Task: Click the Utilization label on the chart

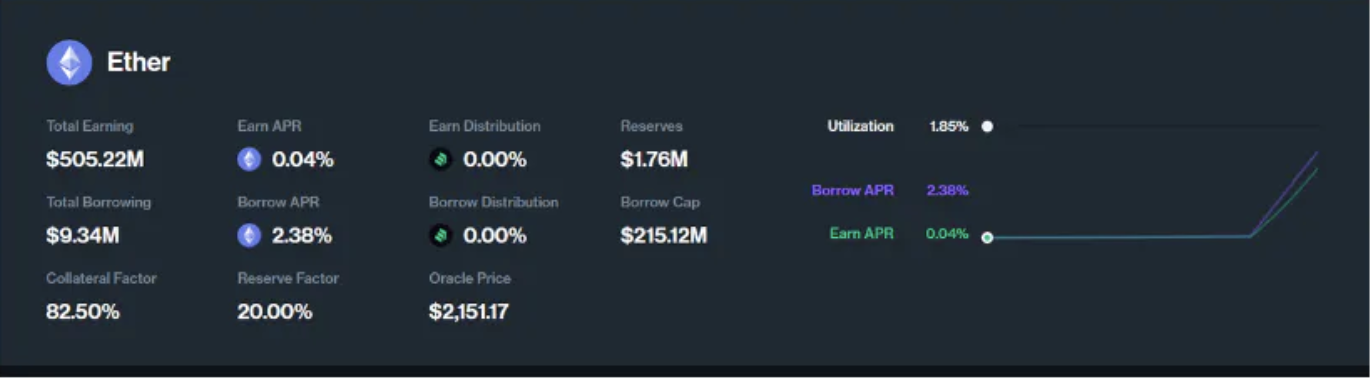Action: pyautogui.click(x=861, y=127)
